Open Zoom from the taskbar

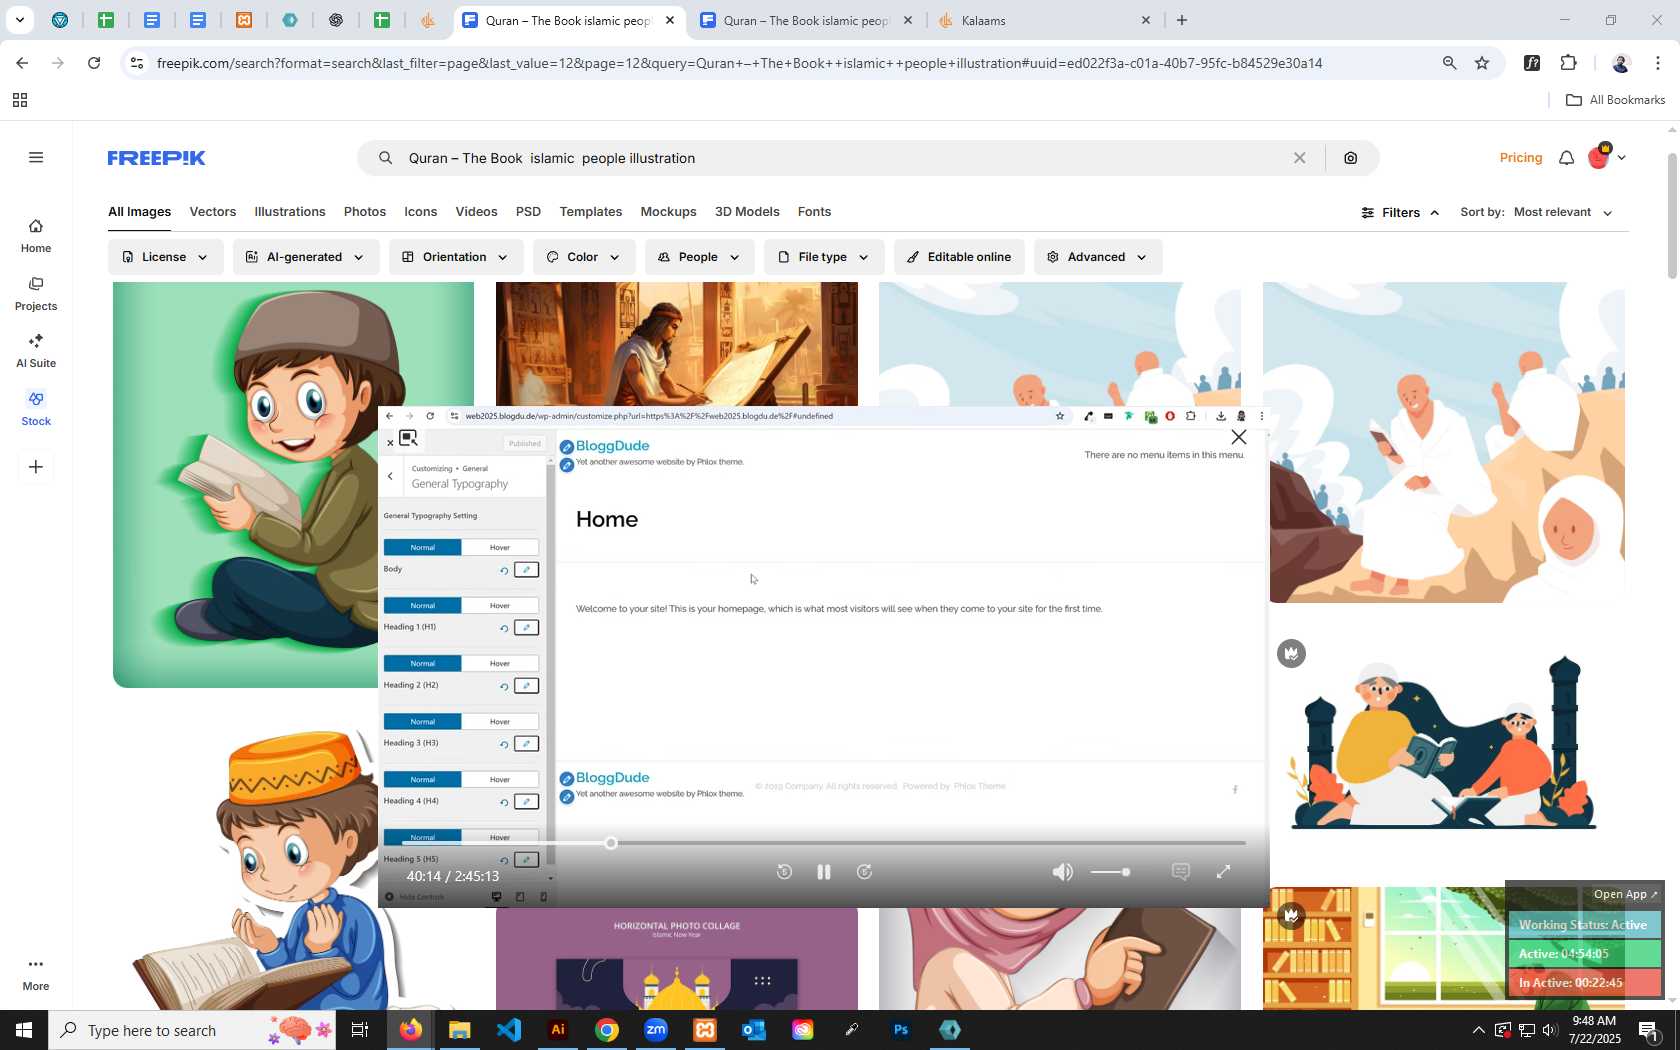[x=656, y=1030]
